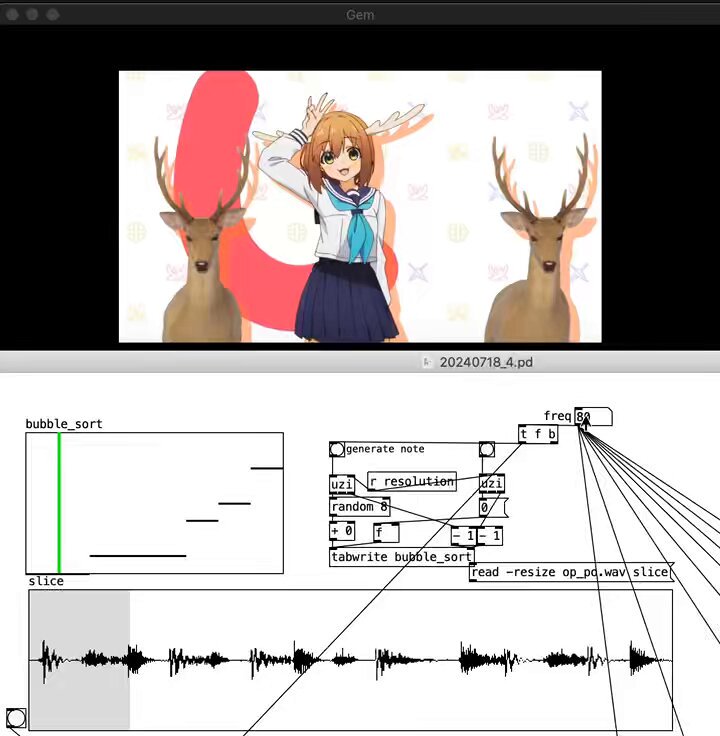Screen dimensions: 720x736
Task: Trigger the bang beside 'generate note'
Action: click(x=337, y=449)
